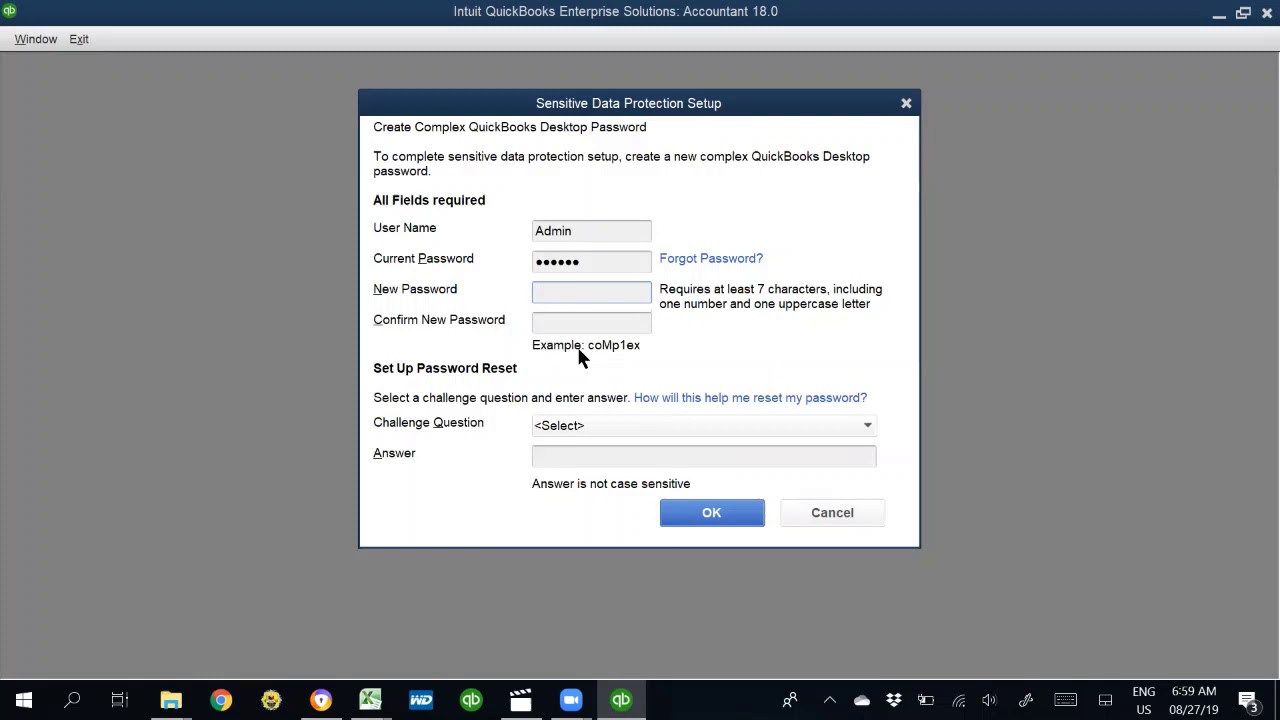Click the Confirm New Password field
1280x720 pixels.
click(x=591, y=322)
